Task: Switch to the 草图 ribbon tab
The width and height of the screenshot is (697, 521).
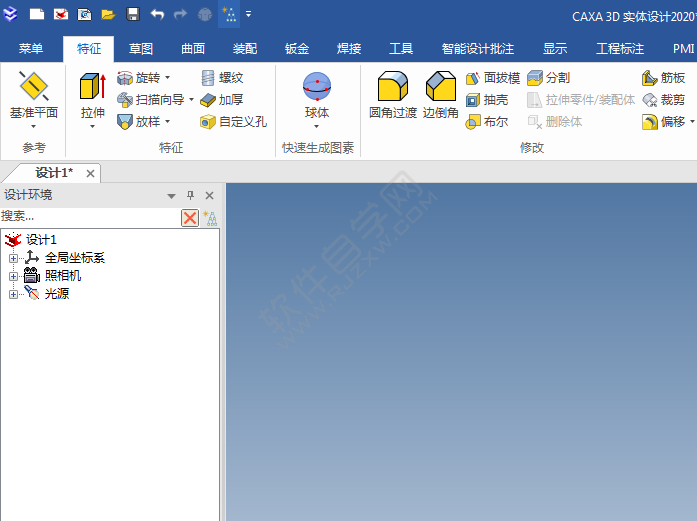Action: coord(141,48)
